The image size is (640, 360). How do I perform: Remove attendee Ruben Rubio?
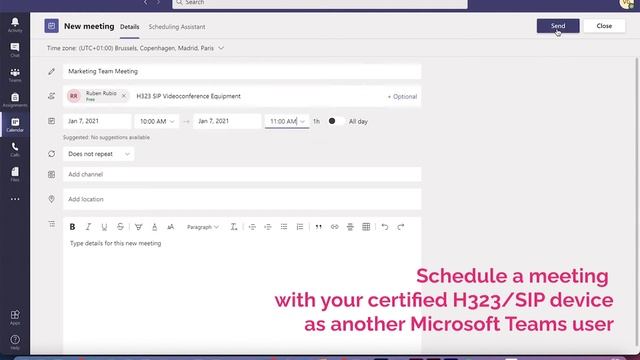click(124, 96)
